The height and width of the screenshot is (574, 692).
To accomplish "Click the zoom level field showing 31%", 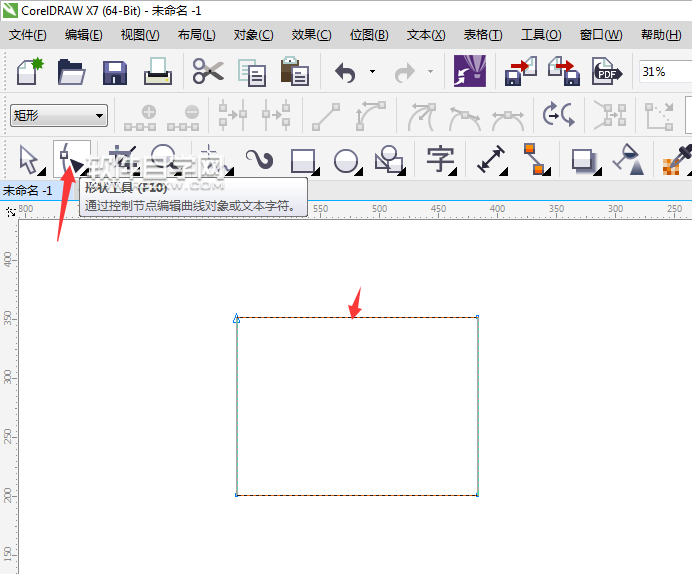I will pyautogui.click(x=665, y=71).
